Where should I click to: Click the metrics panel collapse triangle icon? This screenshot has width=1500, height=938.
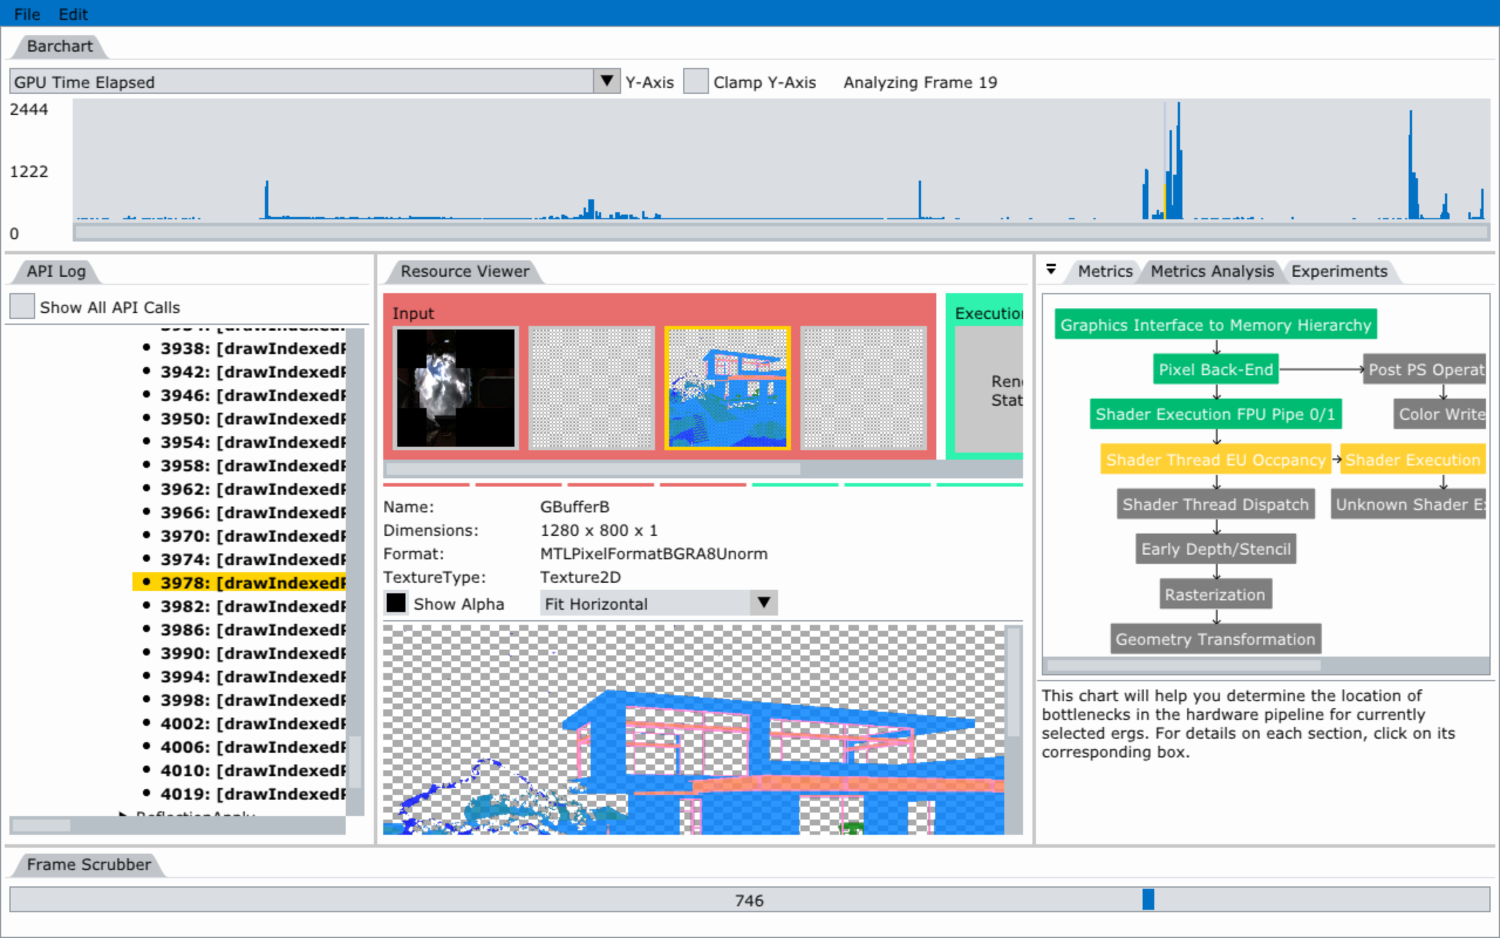point(1051,270)
